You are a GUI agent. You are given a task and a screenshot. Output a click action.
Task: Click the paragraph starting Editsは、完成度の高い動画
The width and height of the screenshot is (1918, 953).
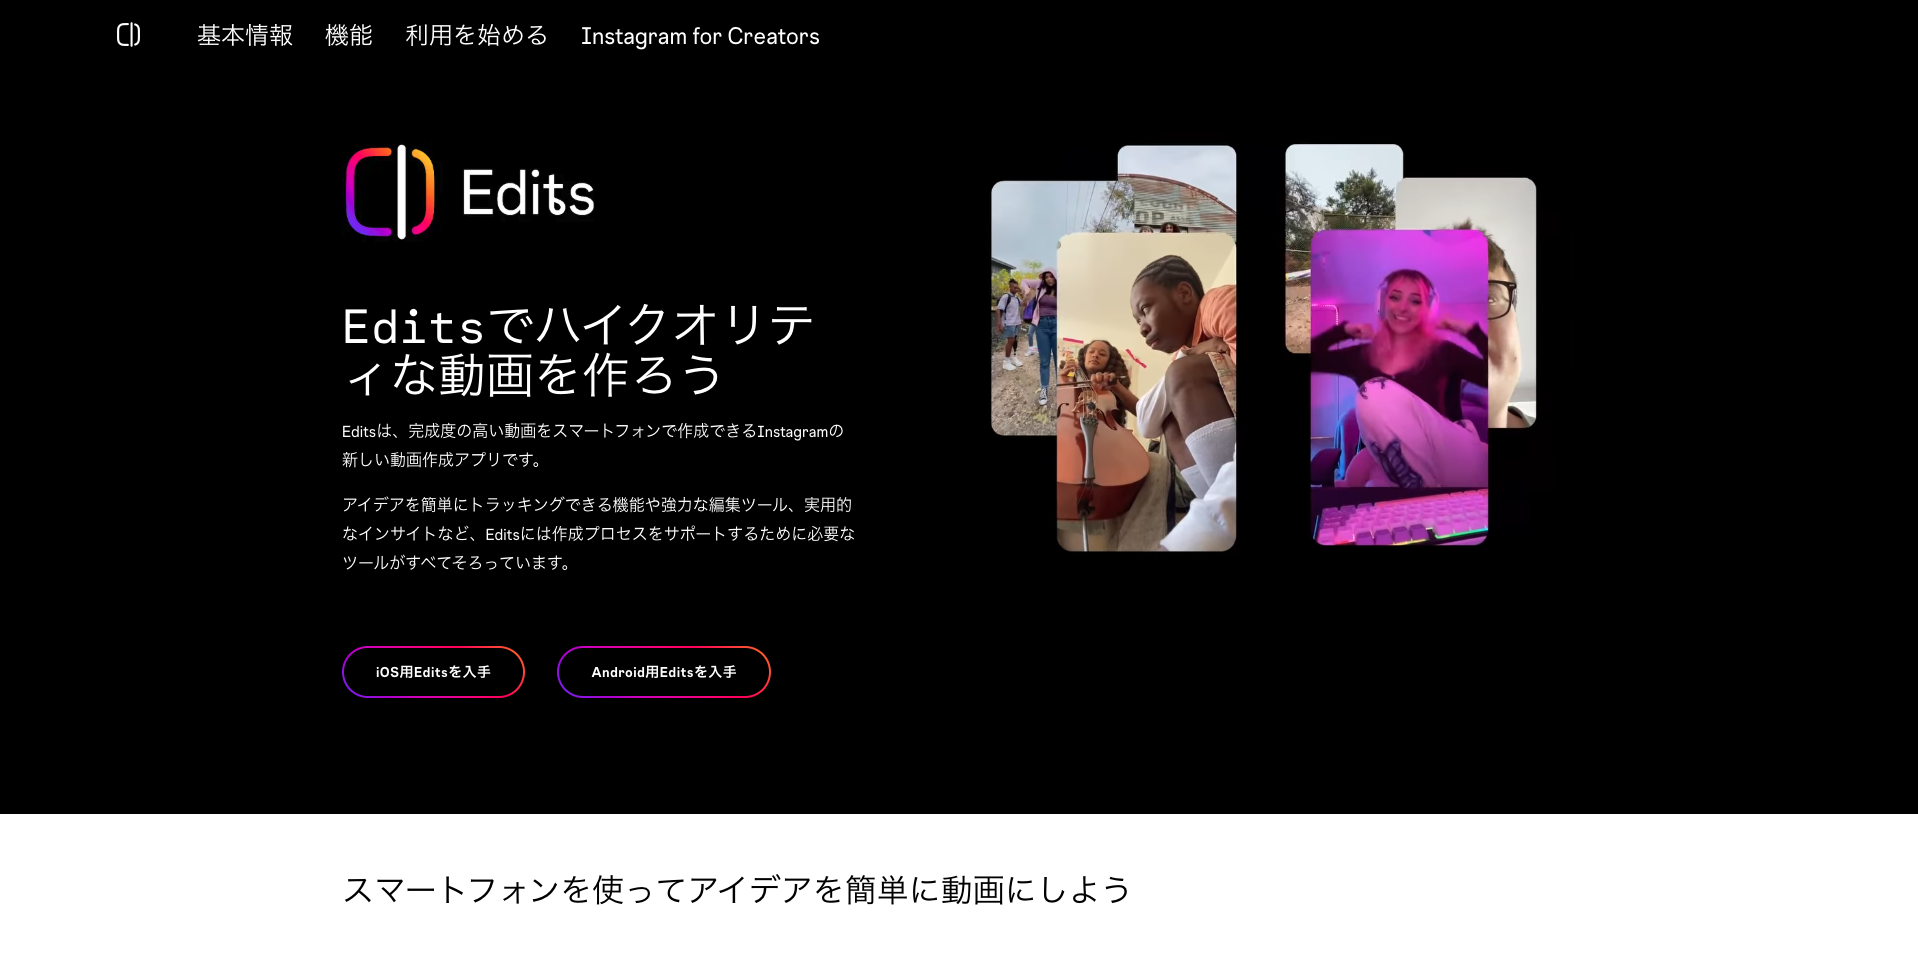(593, 445)
